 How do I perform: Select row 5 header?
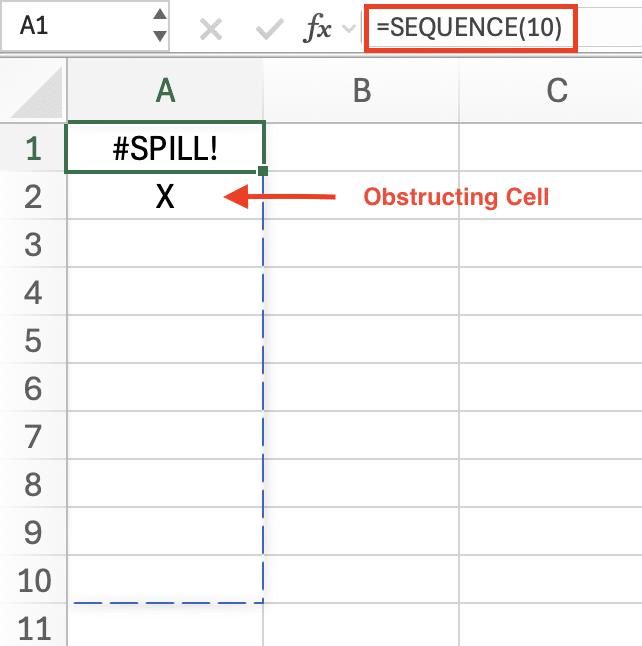(x=33, y=339)
